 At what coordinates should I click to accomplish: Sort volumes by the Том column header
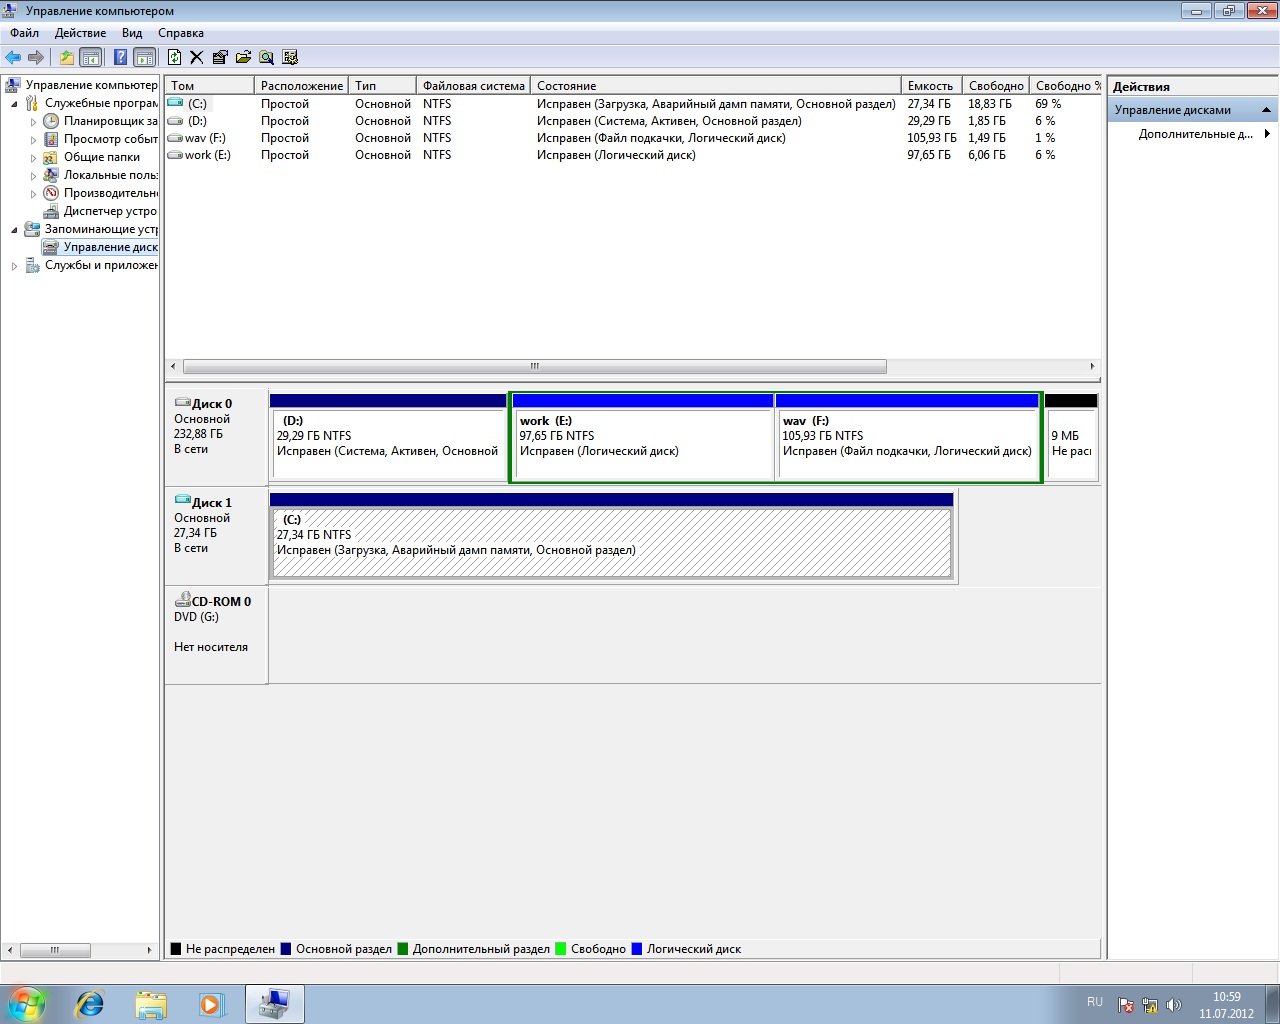tap(209, 86)
